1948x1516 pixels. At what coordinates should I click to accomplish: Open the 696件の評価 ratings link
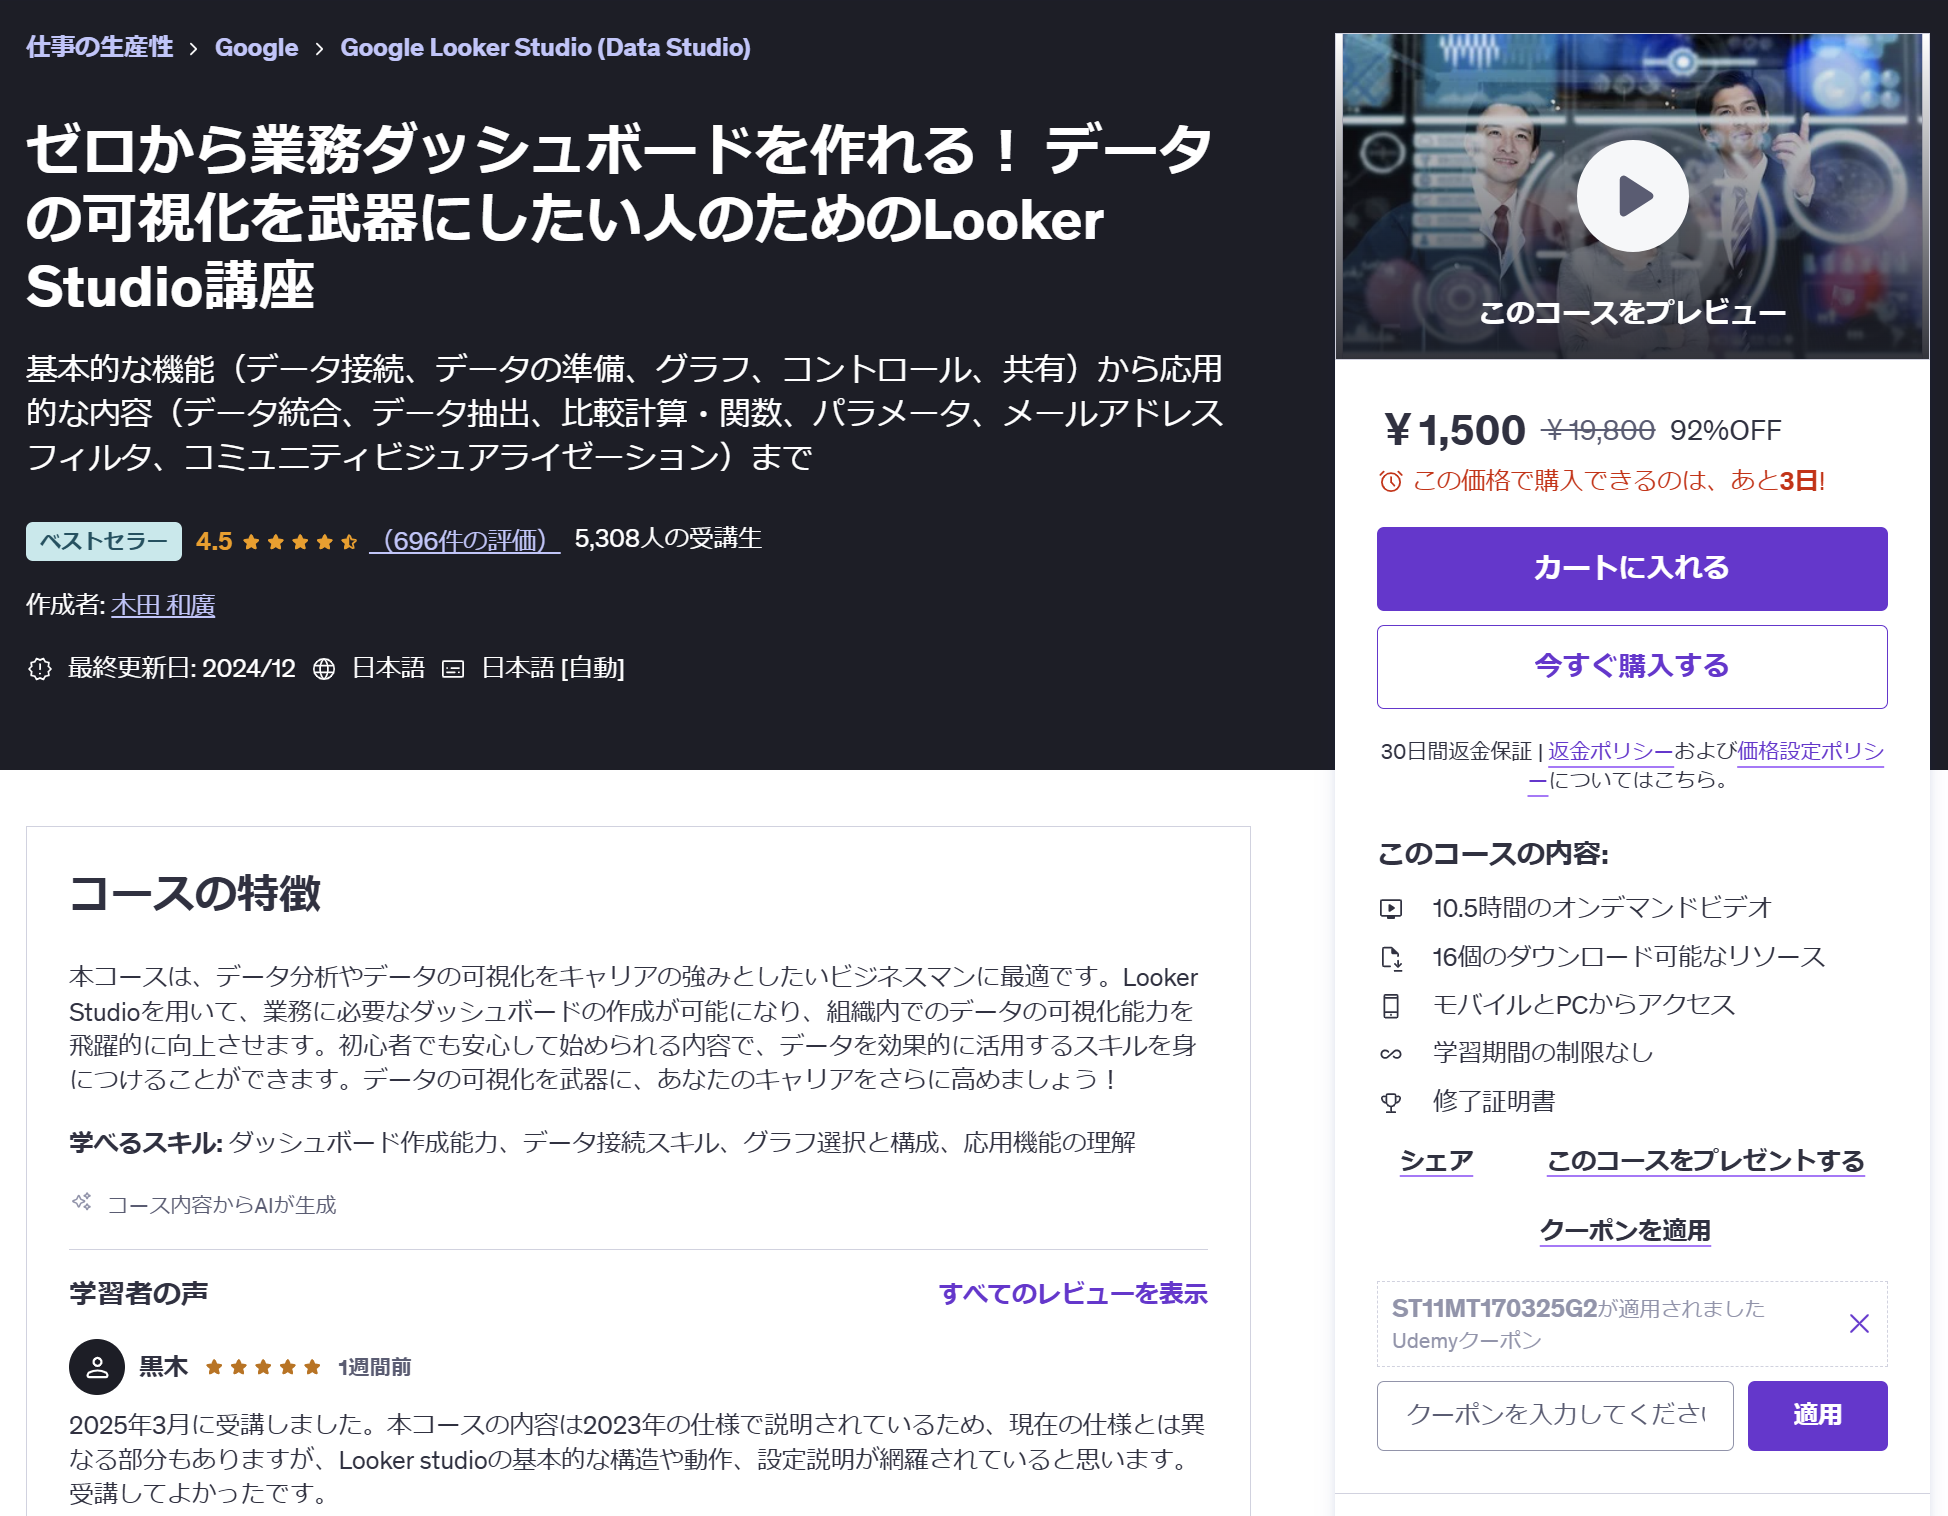(x=465, y=540)
